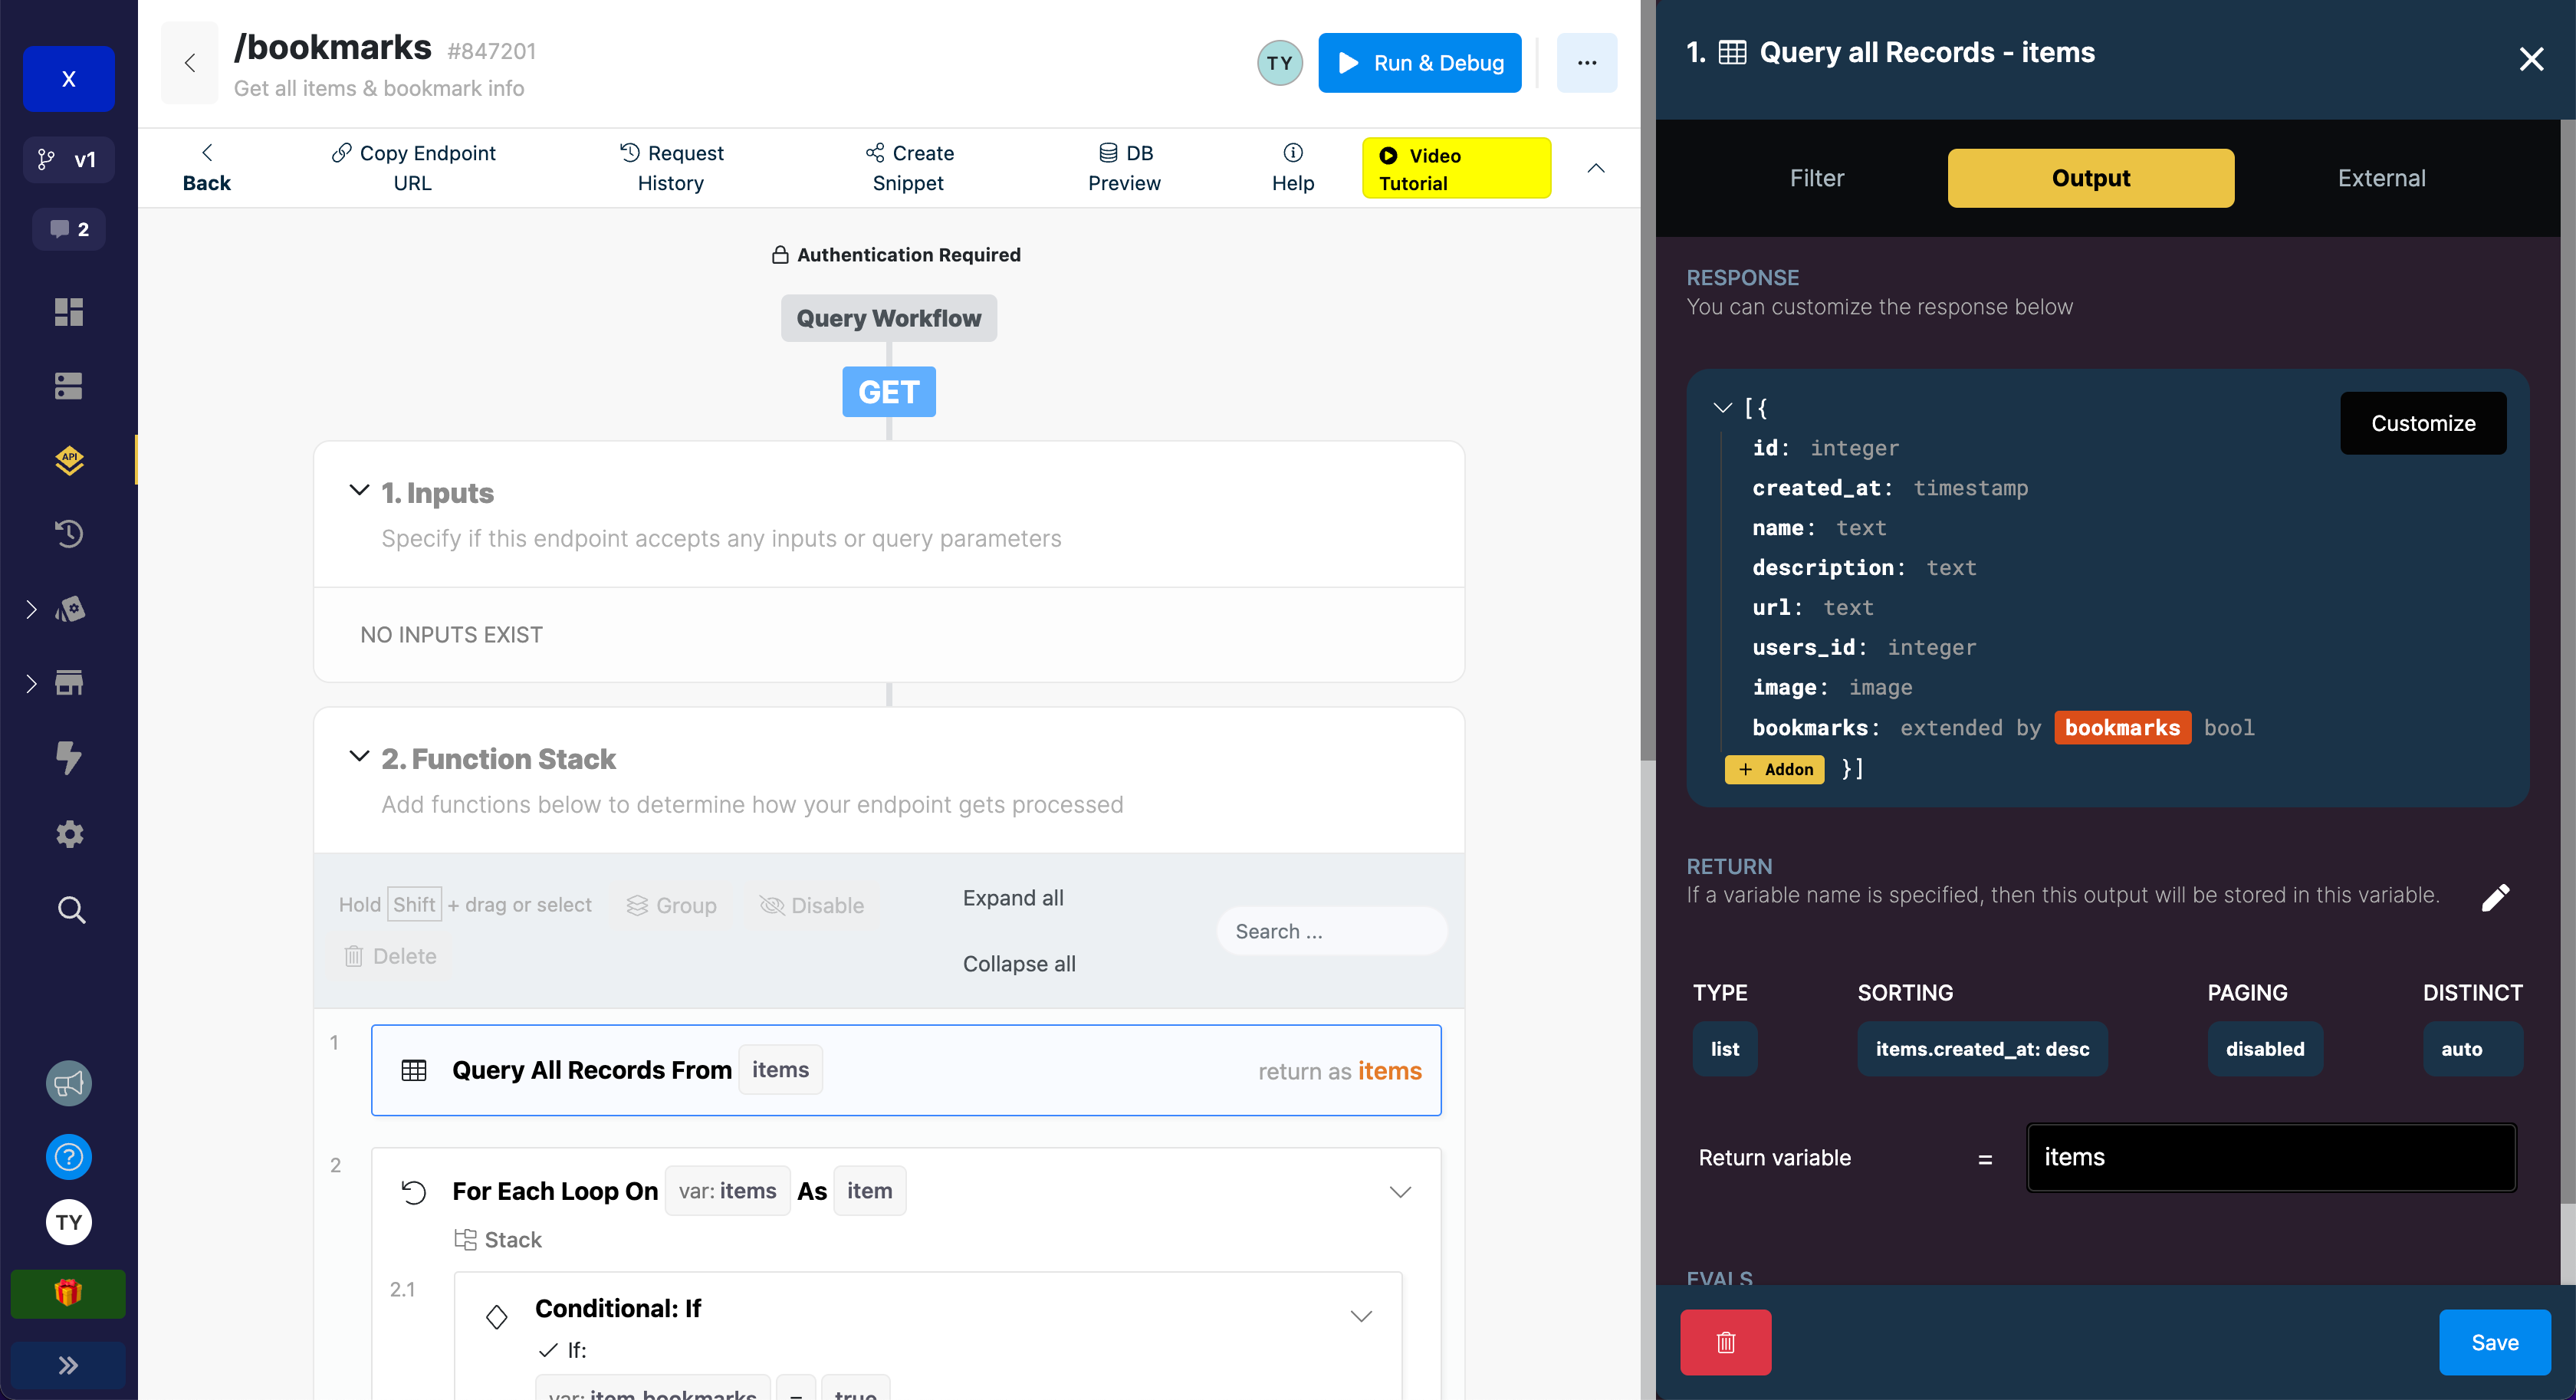Collapse the Conditional: If step
This screenshot has height=1400, width=2576.
pos(1361,1315)
